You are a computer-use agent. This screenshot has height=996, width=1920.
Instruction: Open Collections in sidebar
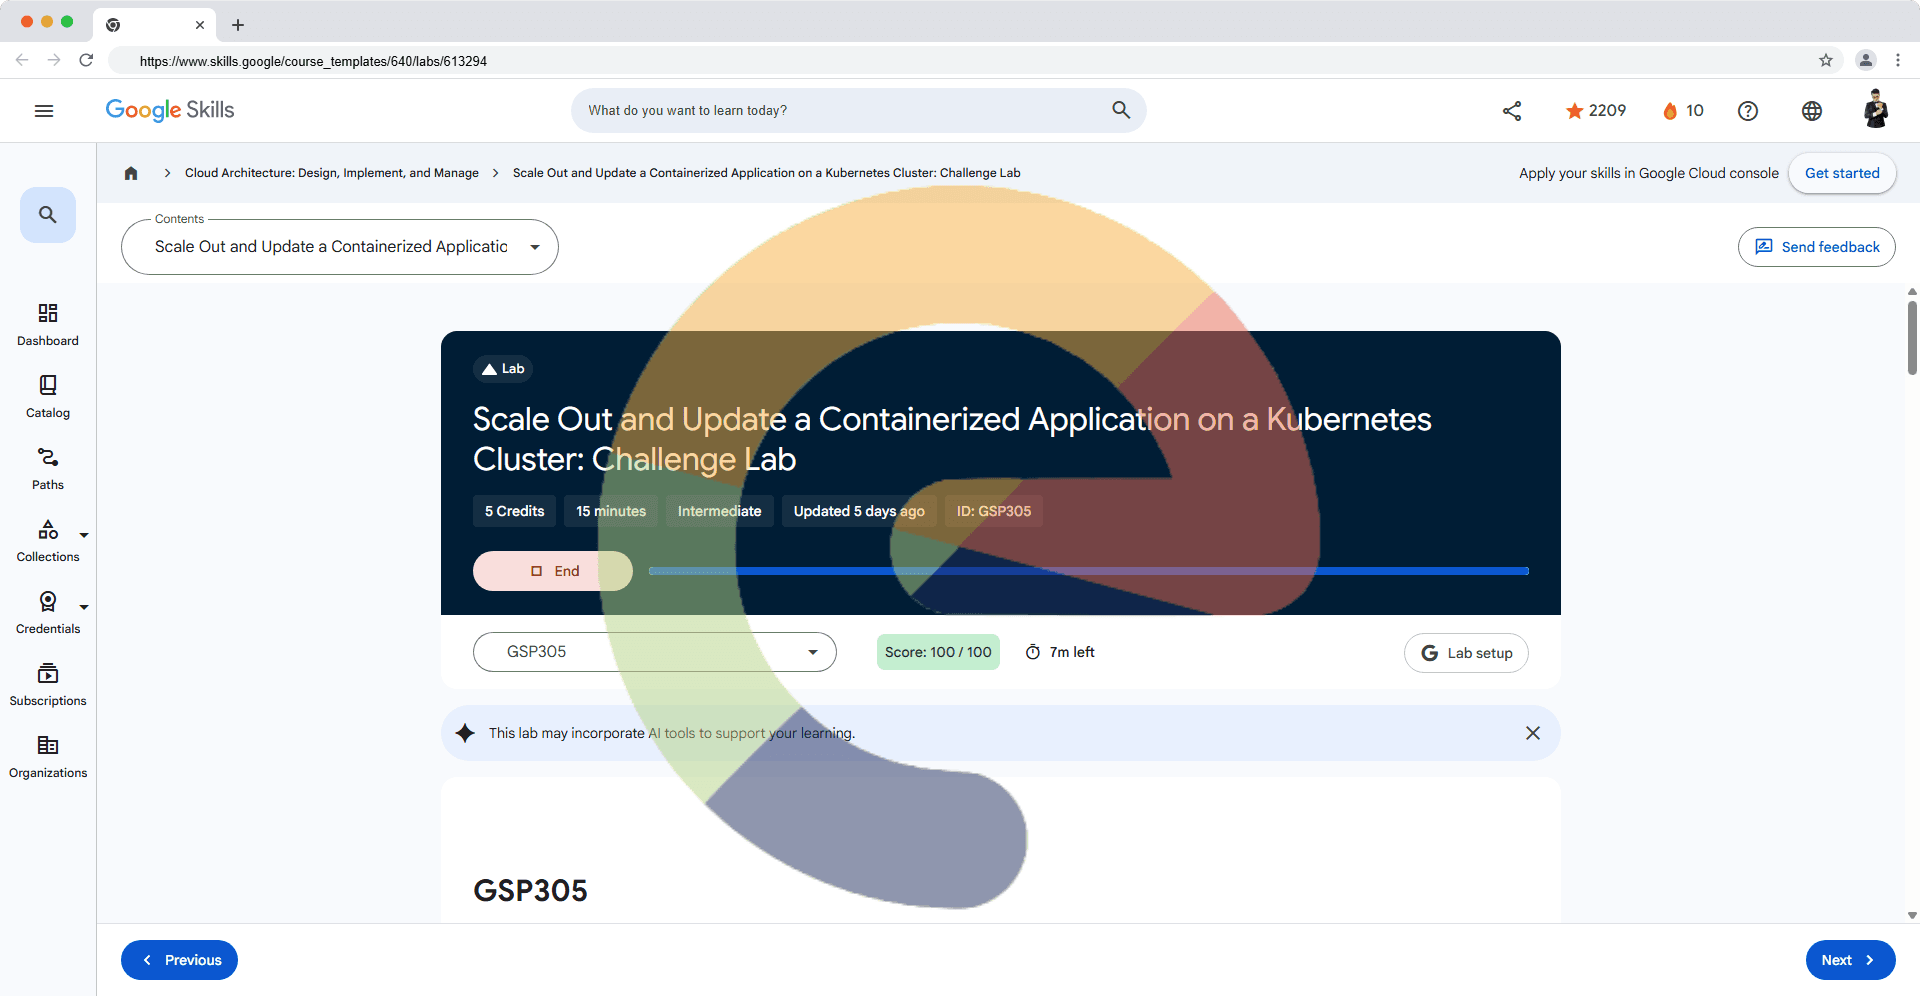(48, 541)
